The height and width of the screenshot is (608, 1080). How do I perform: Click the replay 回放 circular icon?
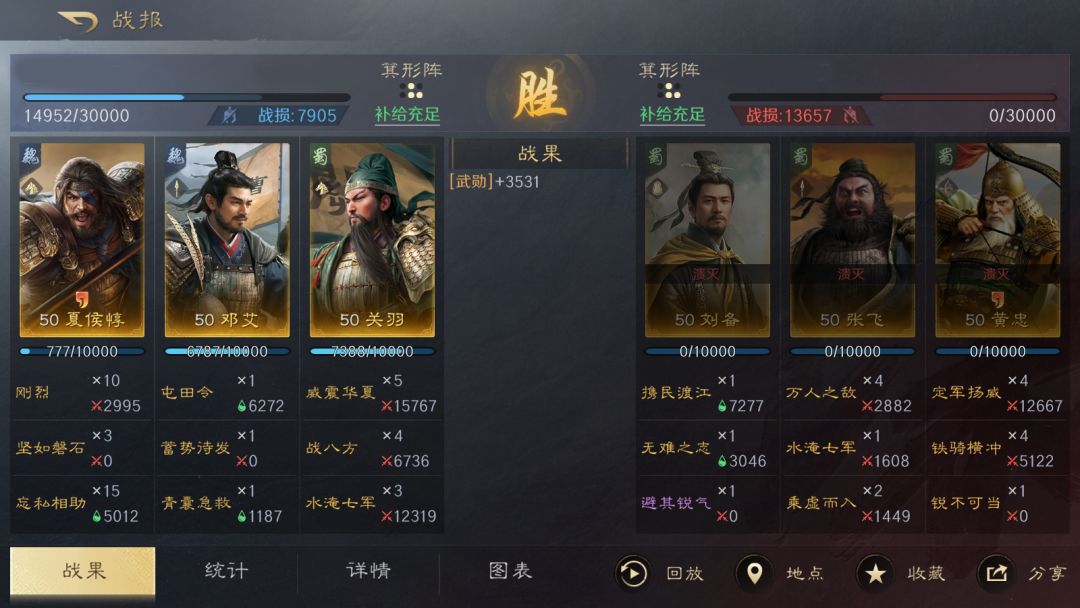point(632,573)
